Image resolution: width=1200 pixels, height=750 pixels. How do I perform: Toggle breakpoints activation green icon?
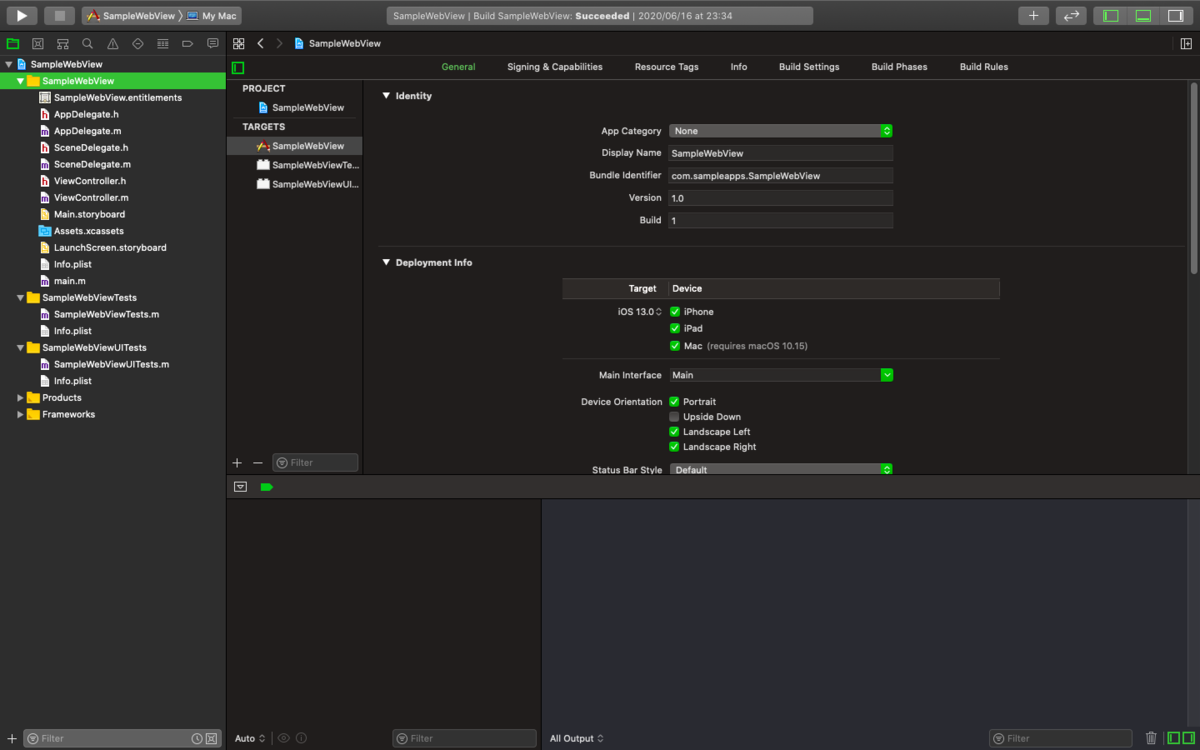pyautogui.click(x=266, y=487)
